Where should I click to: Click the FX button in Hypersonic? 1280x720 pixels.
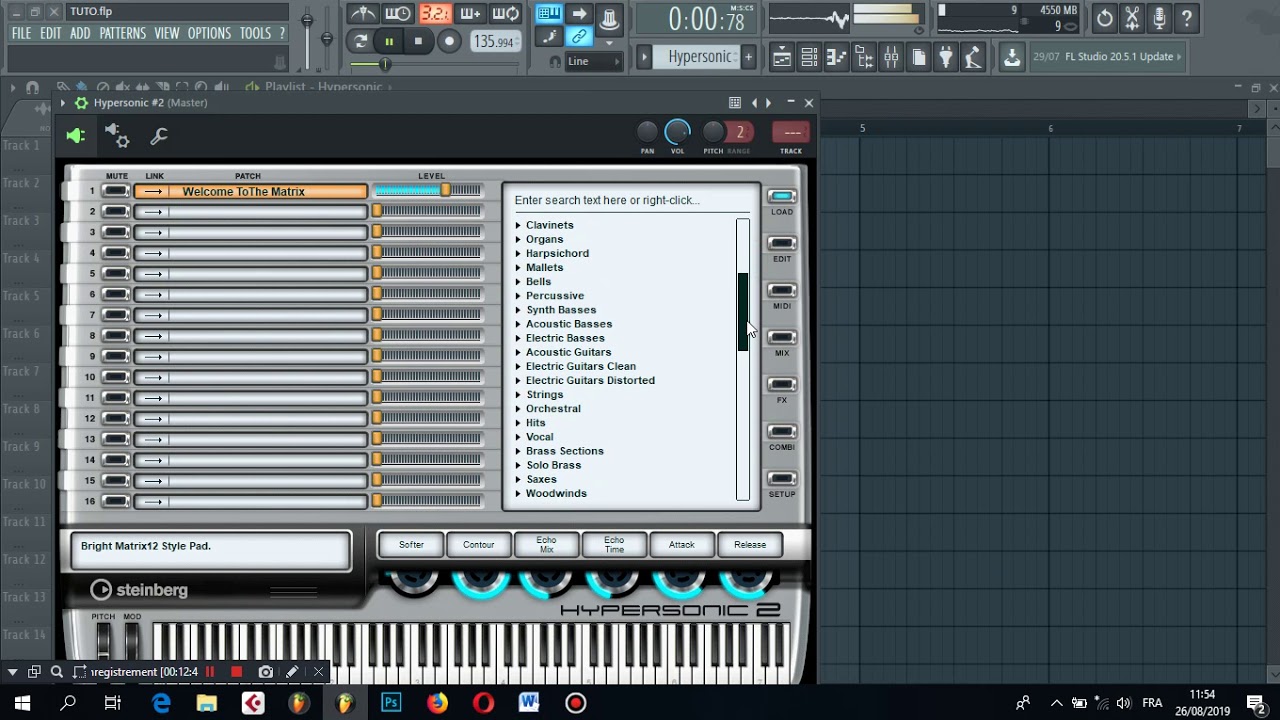pos(782,385)
